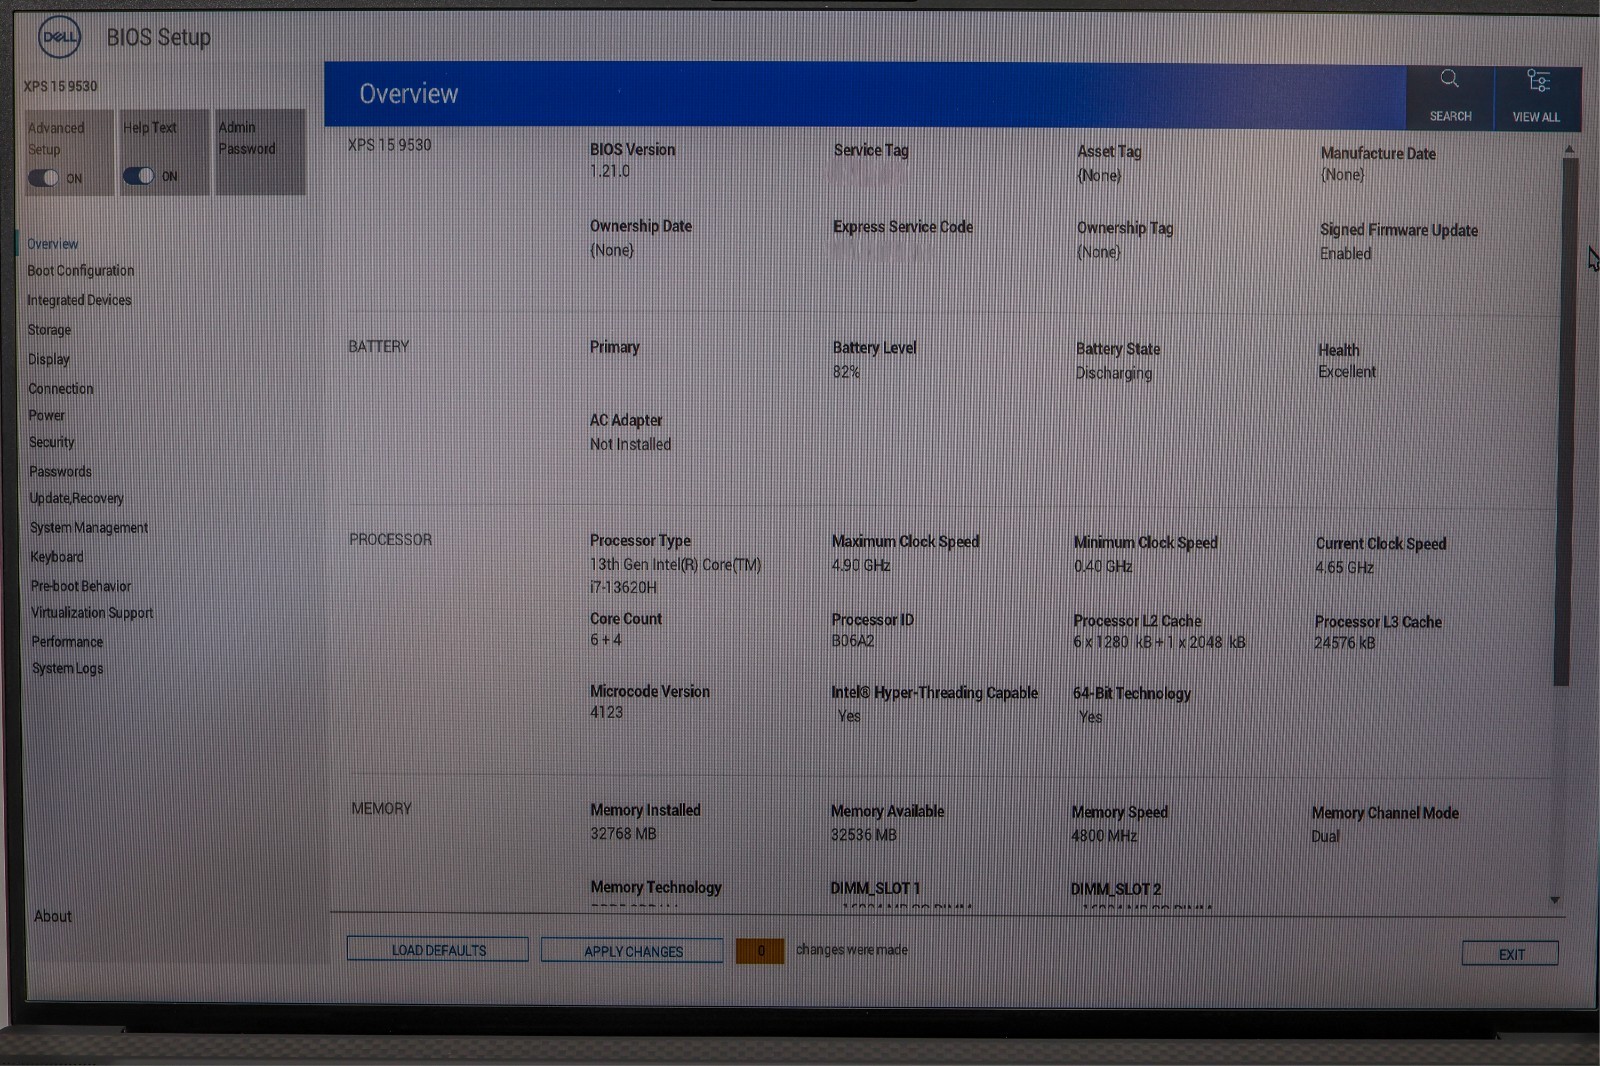Open Pre-boot Behavior section

click(81, 586)
